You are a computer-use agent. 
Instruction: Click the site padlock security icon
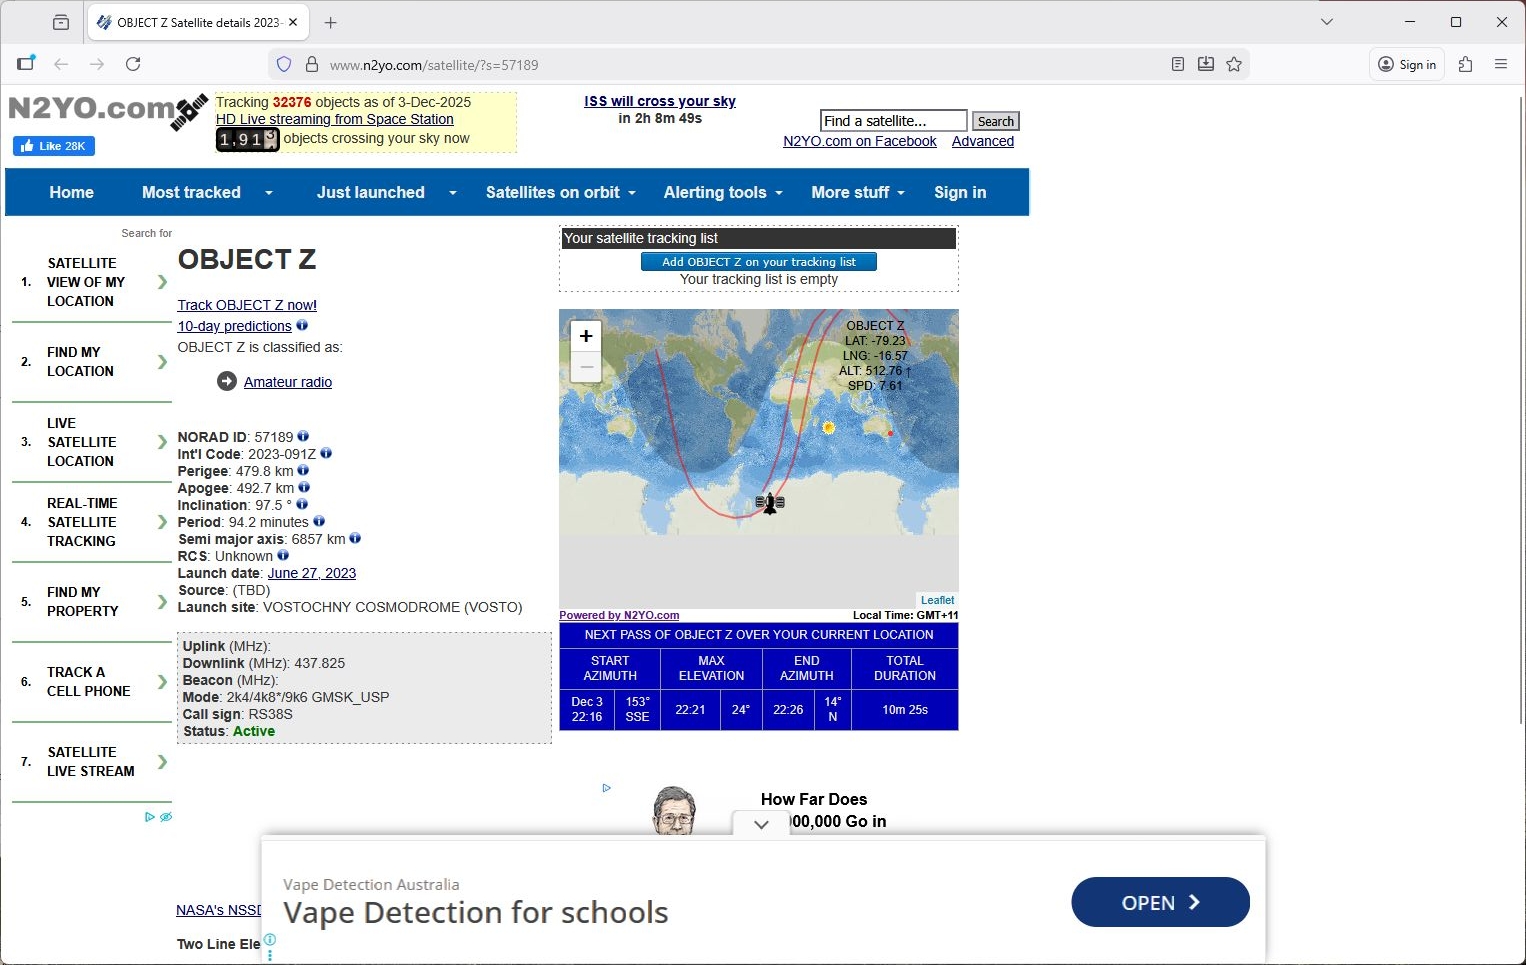tap(312, 64)
